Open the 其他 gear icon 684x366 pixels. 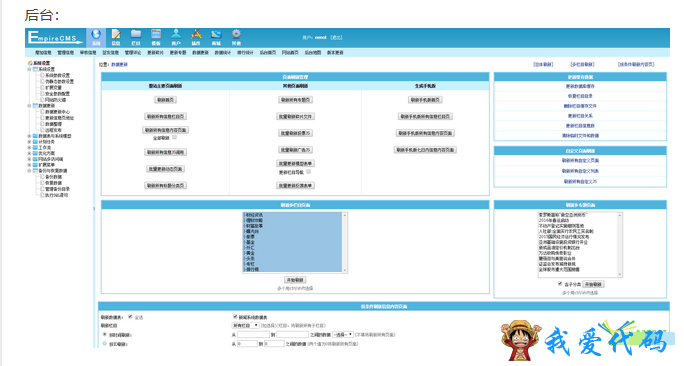[x=236, y=37]
